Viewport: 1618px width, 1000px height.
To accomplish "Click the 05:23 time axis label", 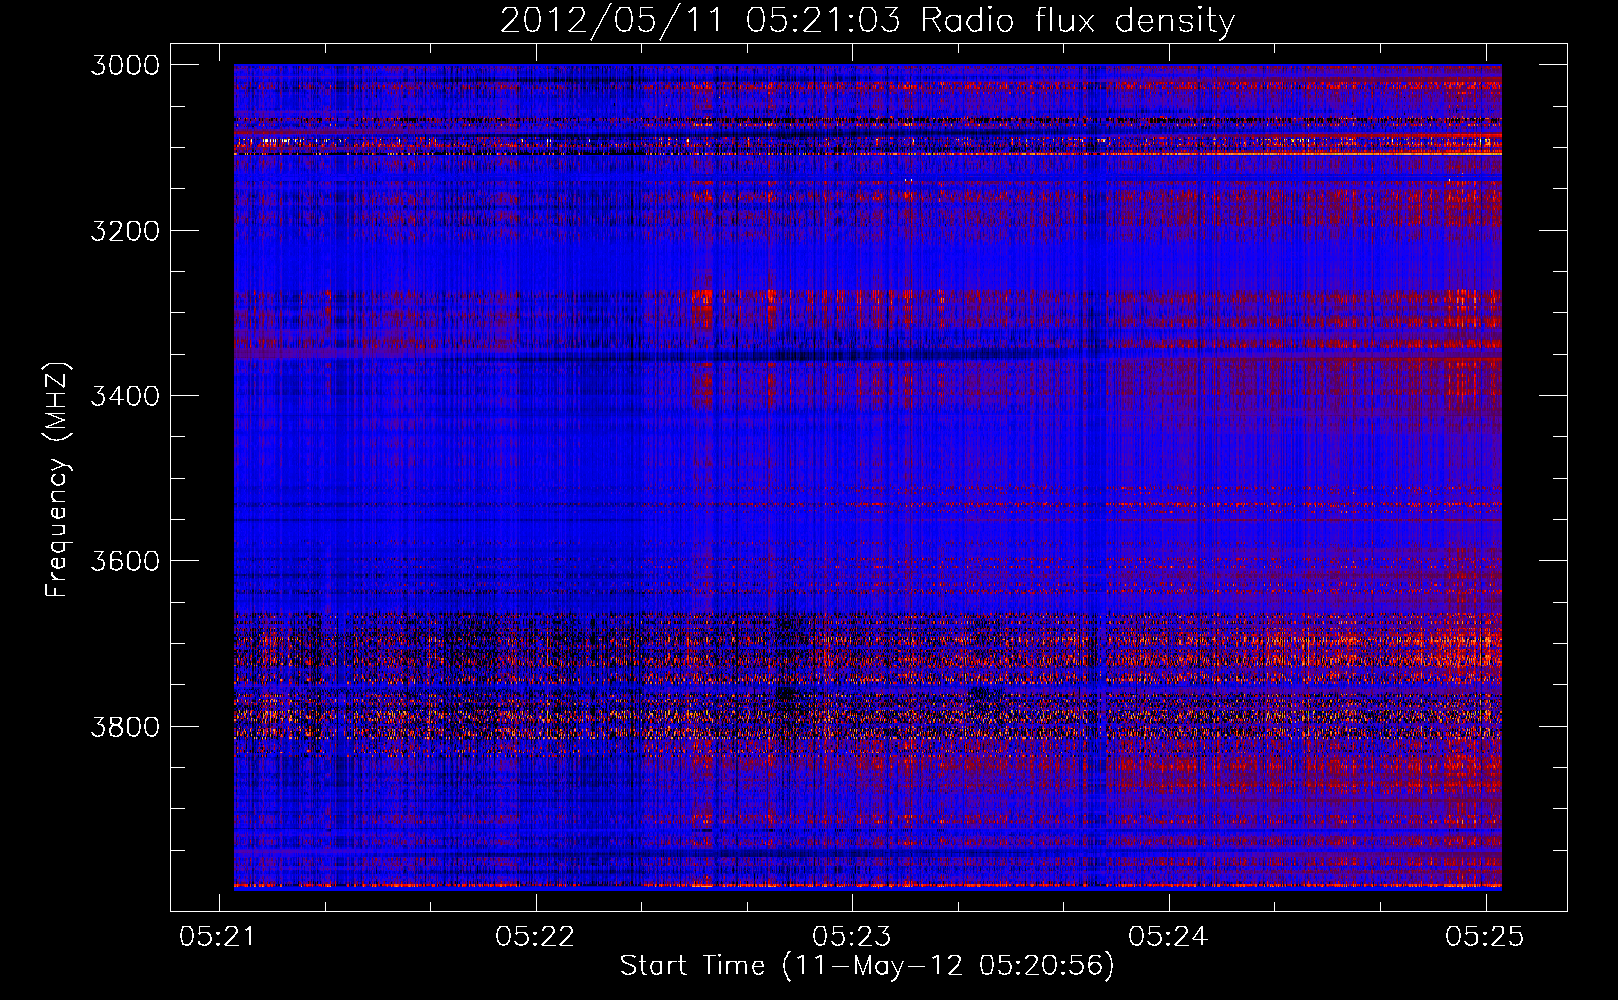I will point(852,936).
